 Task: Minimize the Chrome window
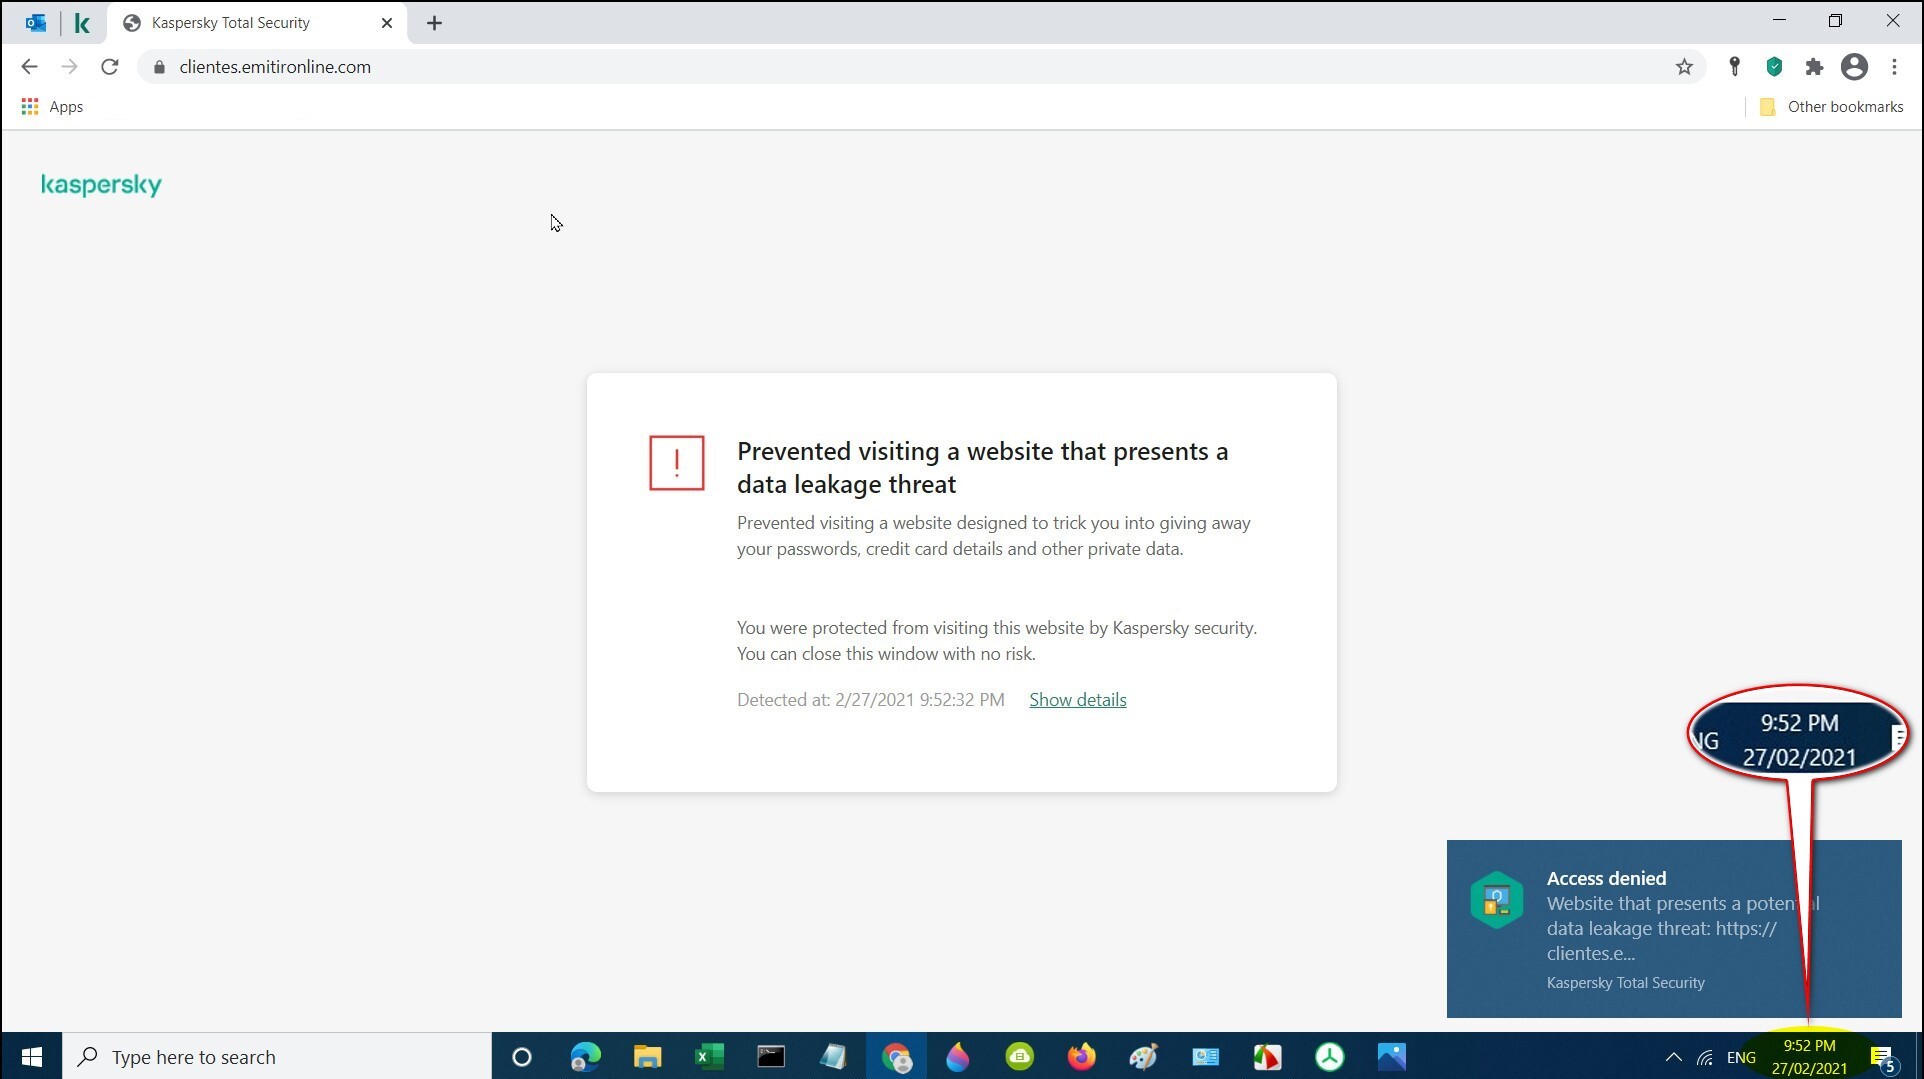(x=1779, y=20)
